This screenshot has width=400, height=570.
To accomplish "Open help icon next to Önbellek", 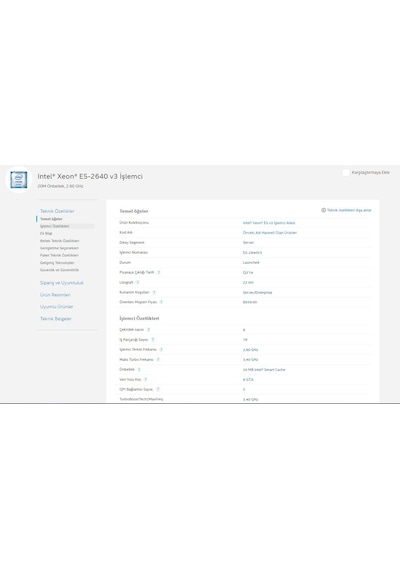I will tap(139, 369).
